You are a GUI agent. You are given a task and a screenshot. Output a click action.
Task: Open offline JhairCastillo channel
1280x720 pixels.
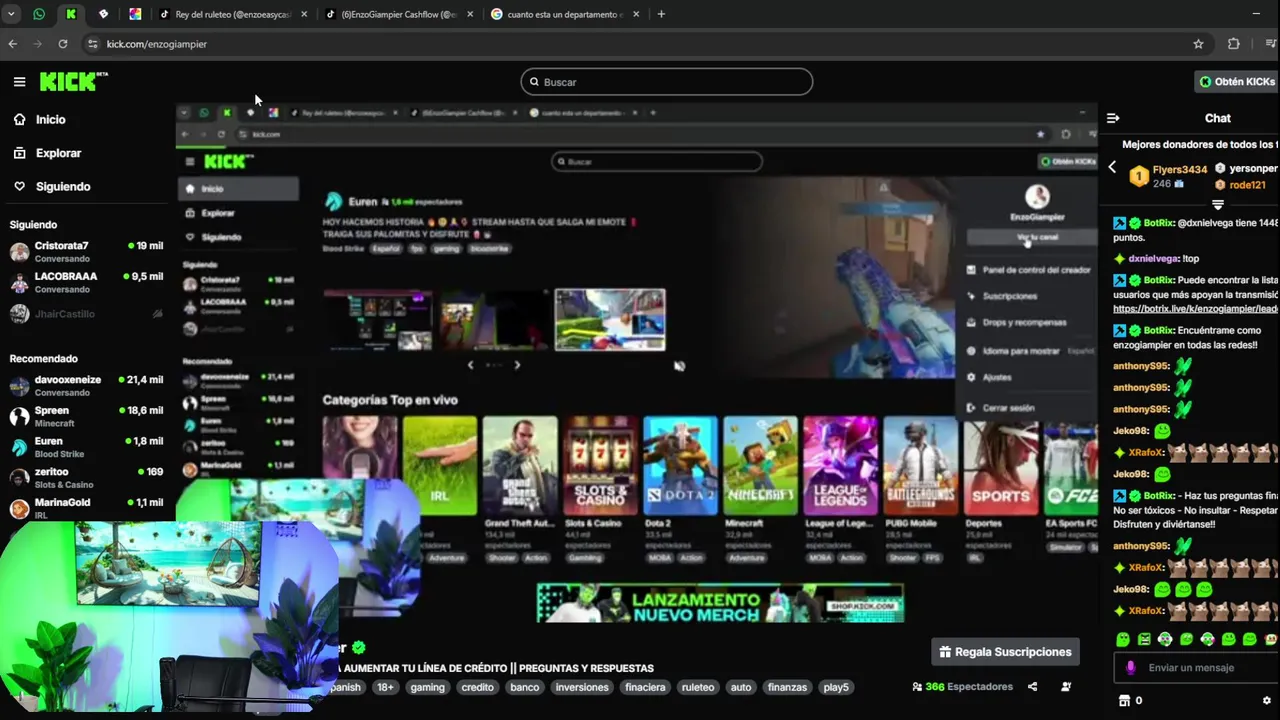click(87, 314)
